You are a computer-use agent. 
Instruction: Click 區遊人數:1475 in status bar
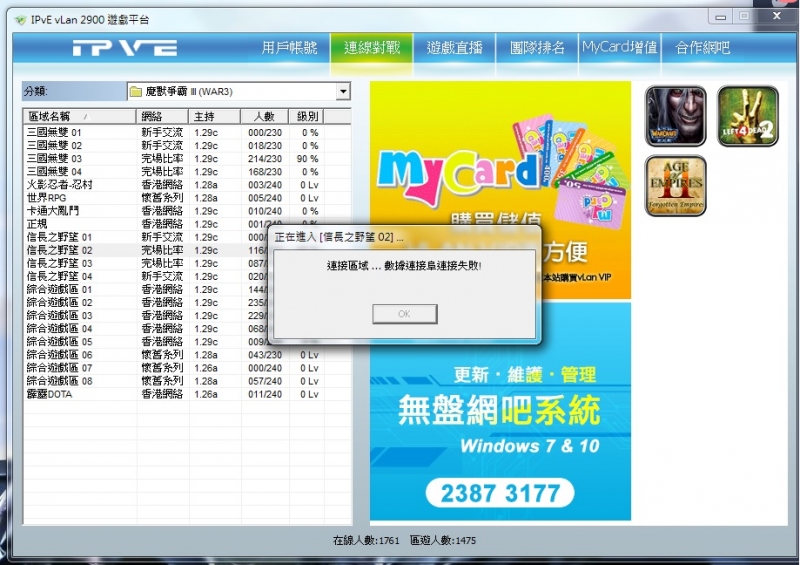tap(443, 541)
